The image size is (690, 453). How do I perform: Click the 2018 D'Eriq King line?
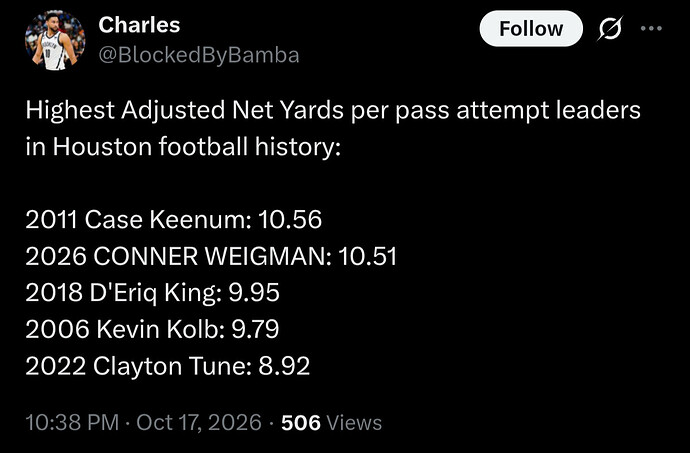coord(152,293)
